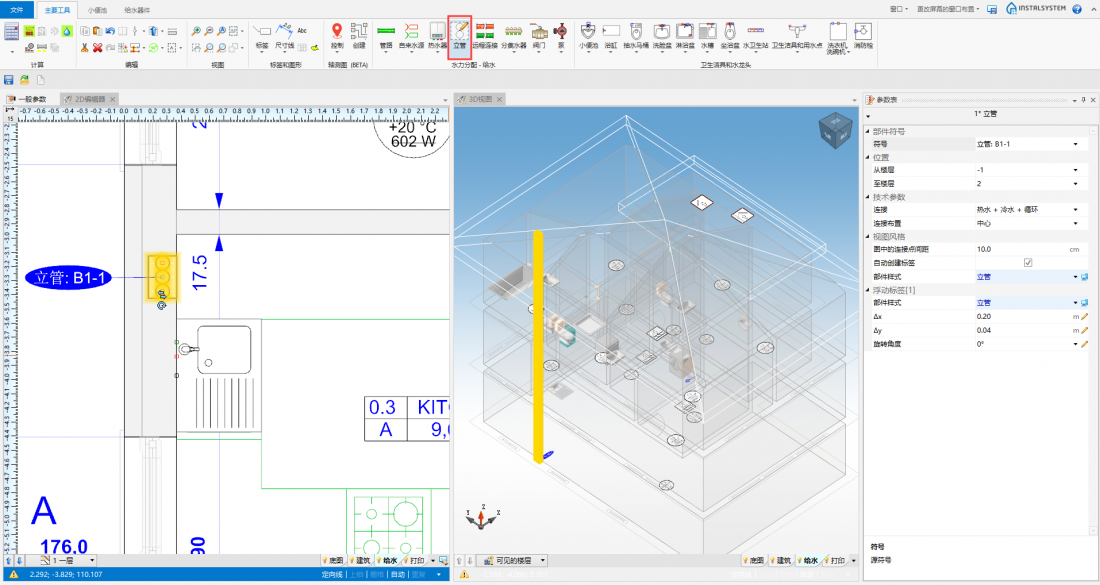The image size is (1100, 585).
Task: Collapse the 技术参数 section
Action: point(867,197)
